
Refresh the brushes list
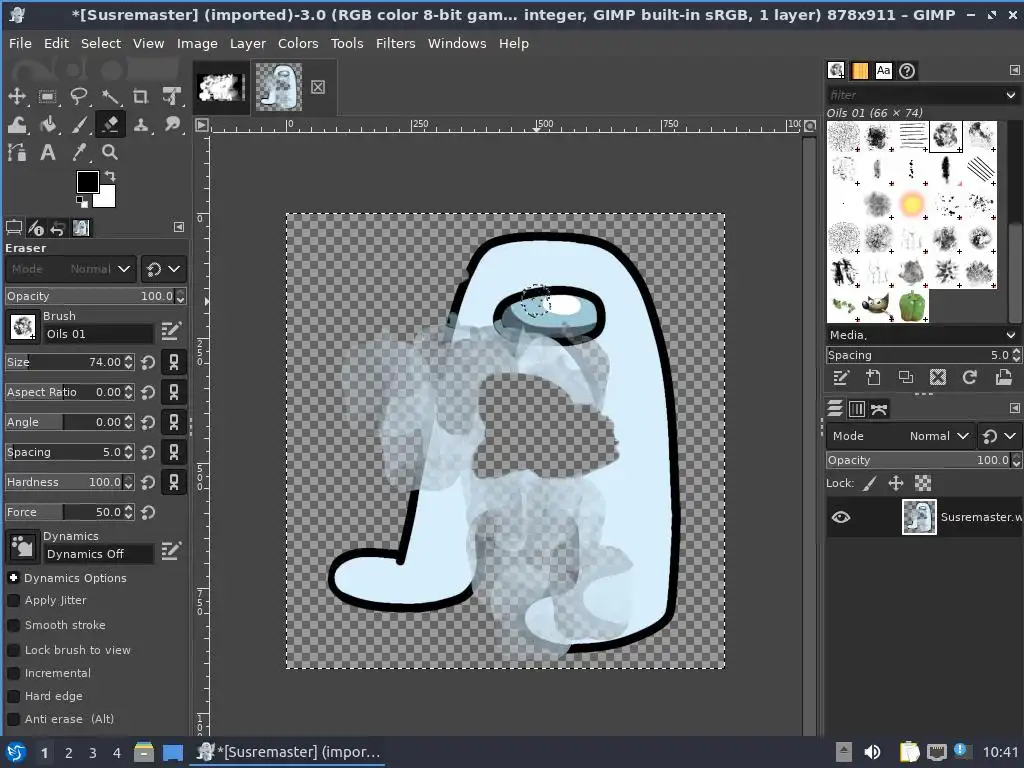coord(970,377)
